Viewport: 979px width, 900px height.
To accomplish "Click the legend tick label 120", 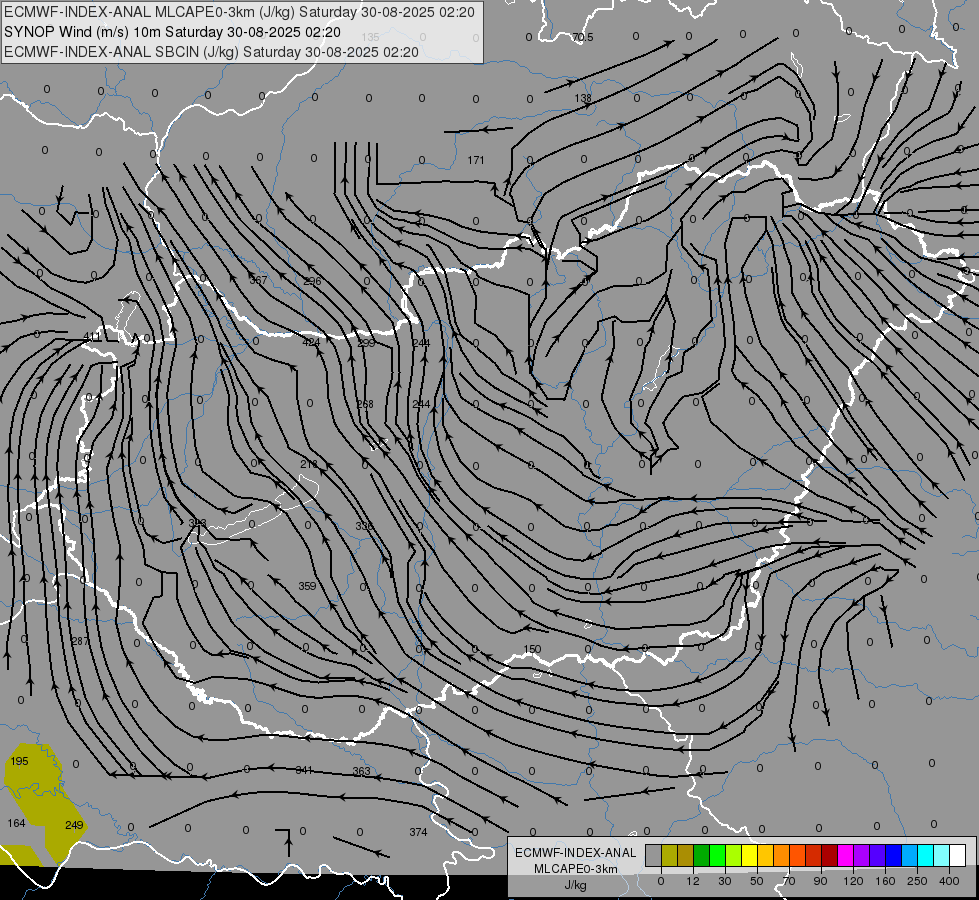I will [854, 881].
